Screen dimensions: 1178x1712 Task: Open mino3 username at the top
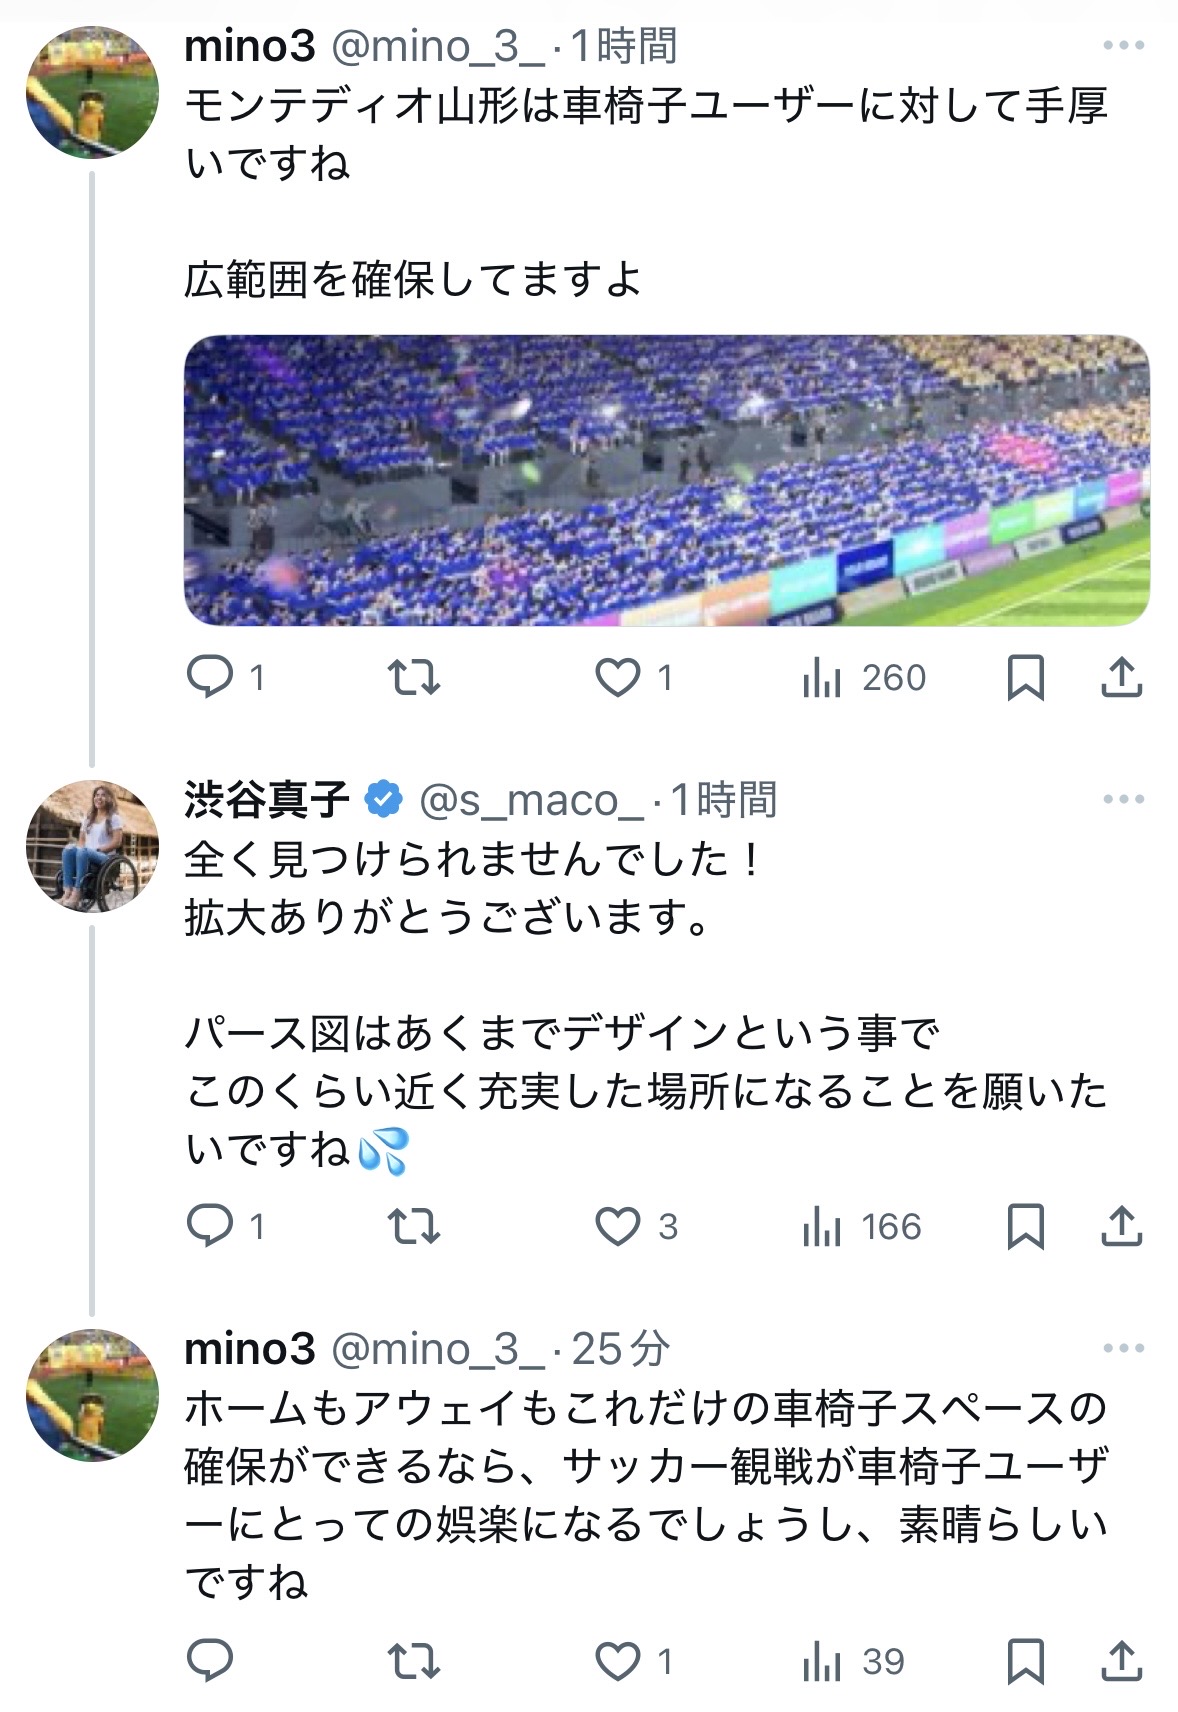(249, 46)
